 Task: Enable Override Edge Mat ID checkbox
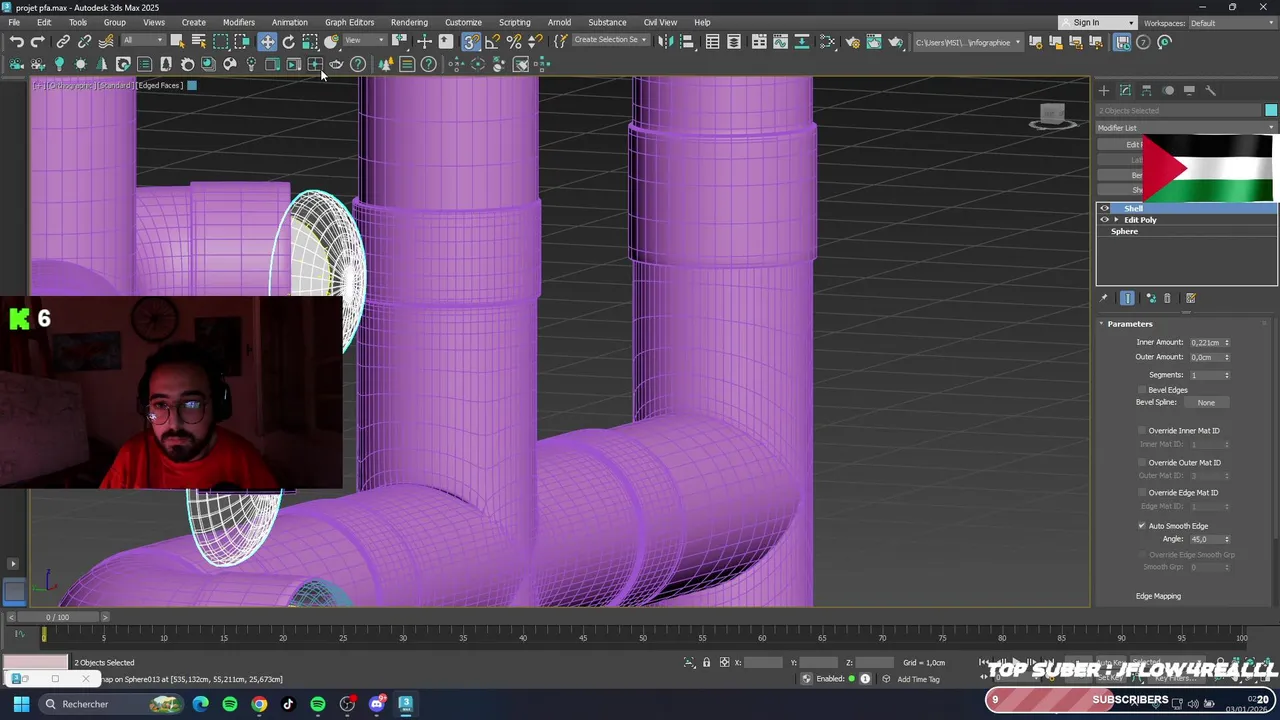pyautogui.click(x=1142, y=493)
